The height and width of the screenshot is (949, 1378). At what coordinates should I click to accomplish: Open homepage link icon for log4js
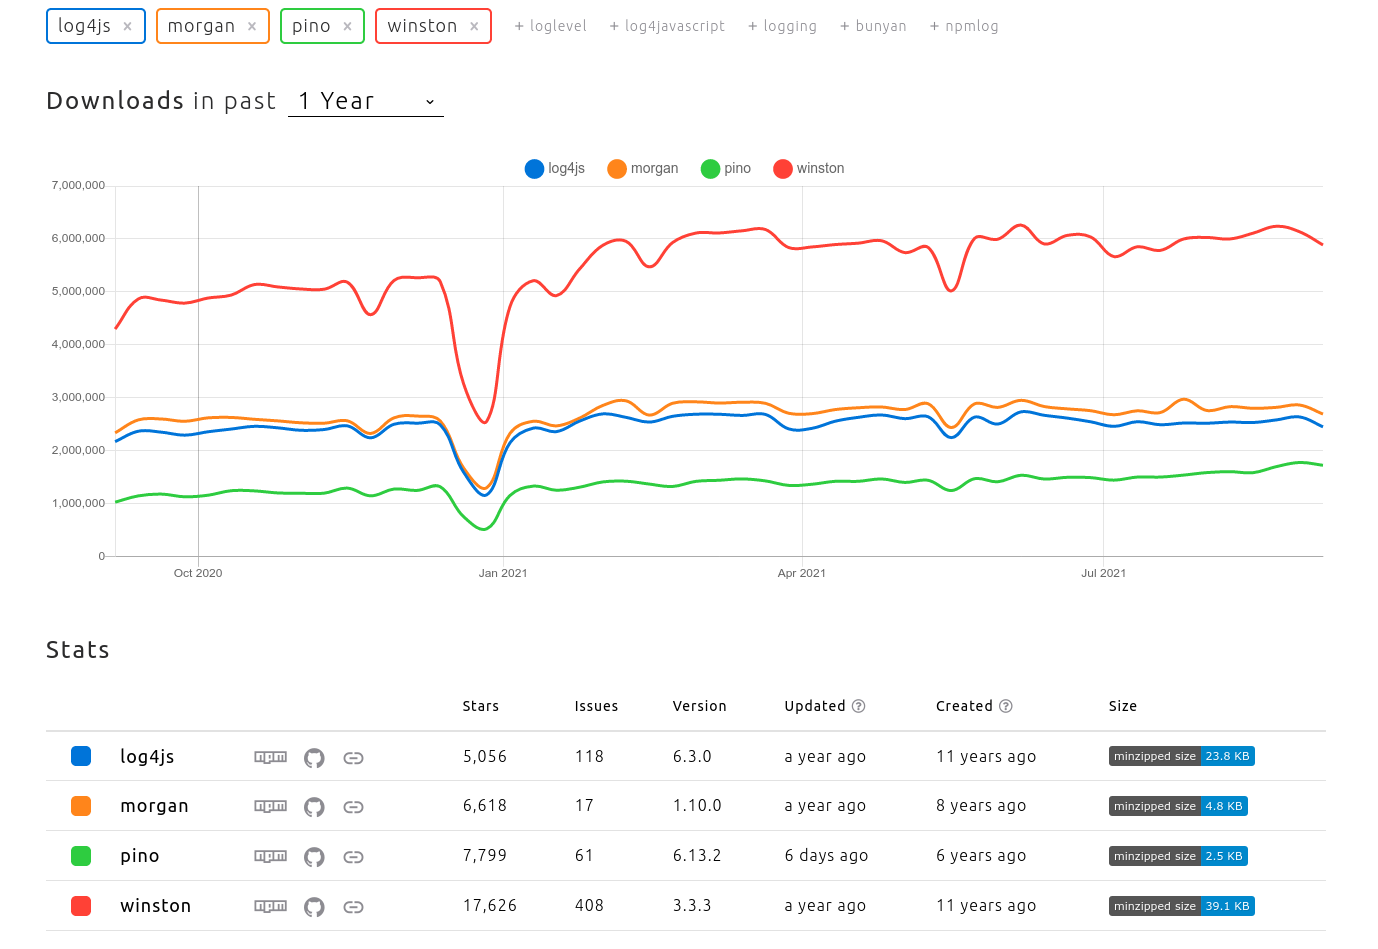(353, 758)
